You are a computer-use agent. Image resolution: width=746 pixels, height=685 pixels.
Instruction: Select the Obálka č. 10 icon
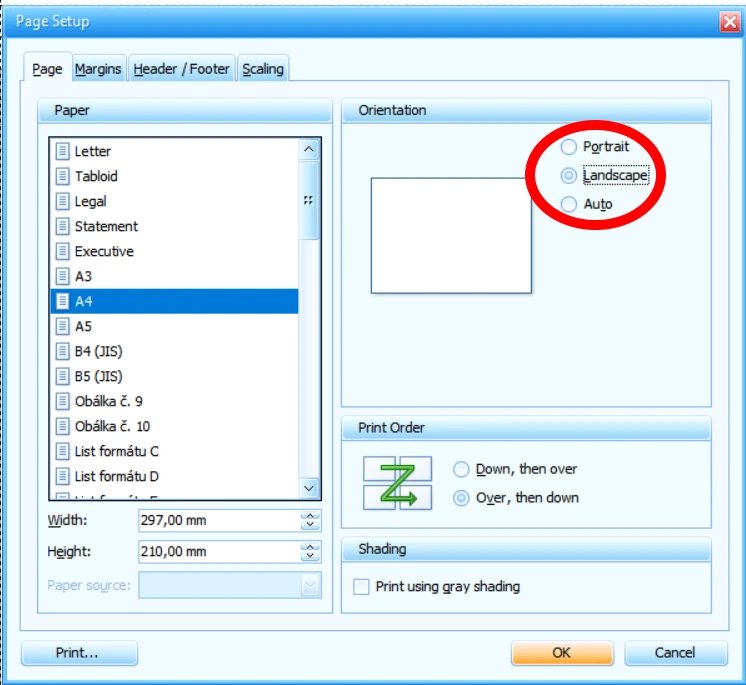62,426
